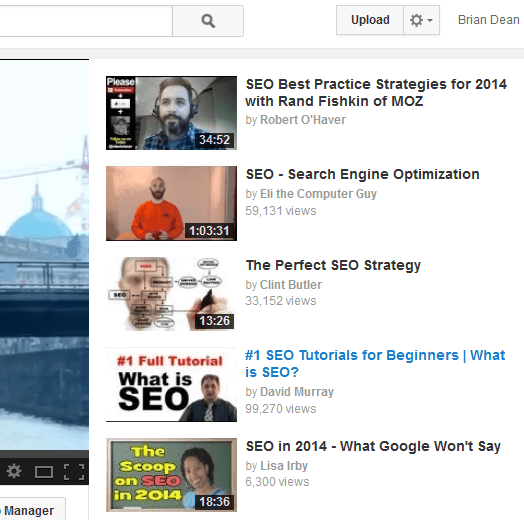Visit the Robert O'Haver channel link
This screenshot has height=520, width=524.
click(303, 120)
